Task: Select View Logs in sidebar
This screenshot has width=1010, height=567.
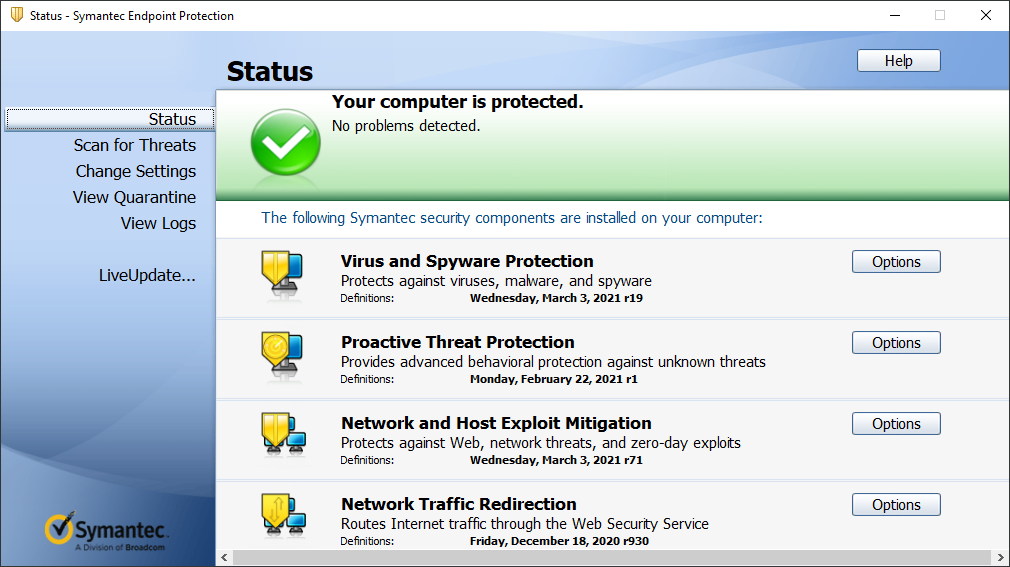Action: (x=158, y=223)
